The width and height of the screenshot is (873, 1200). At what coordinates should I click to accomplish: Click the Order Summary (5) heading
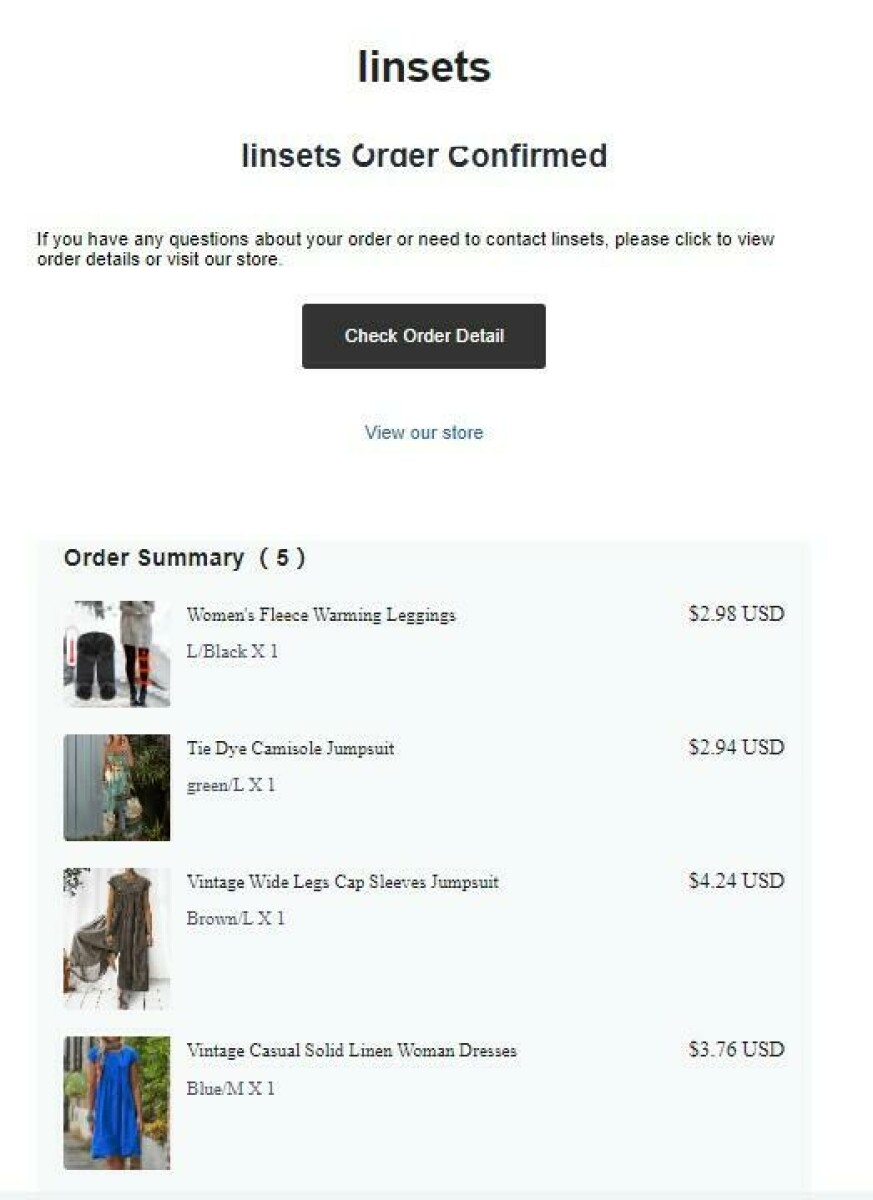point(185,558)
